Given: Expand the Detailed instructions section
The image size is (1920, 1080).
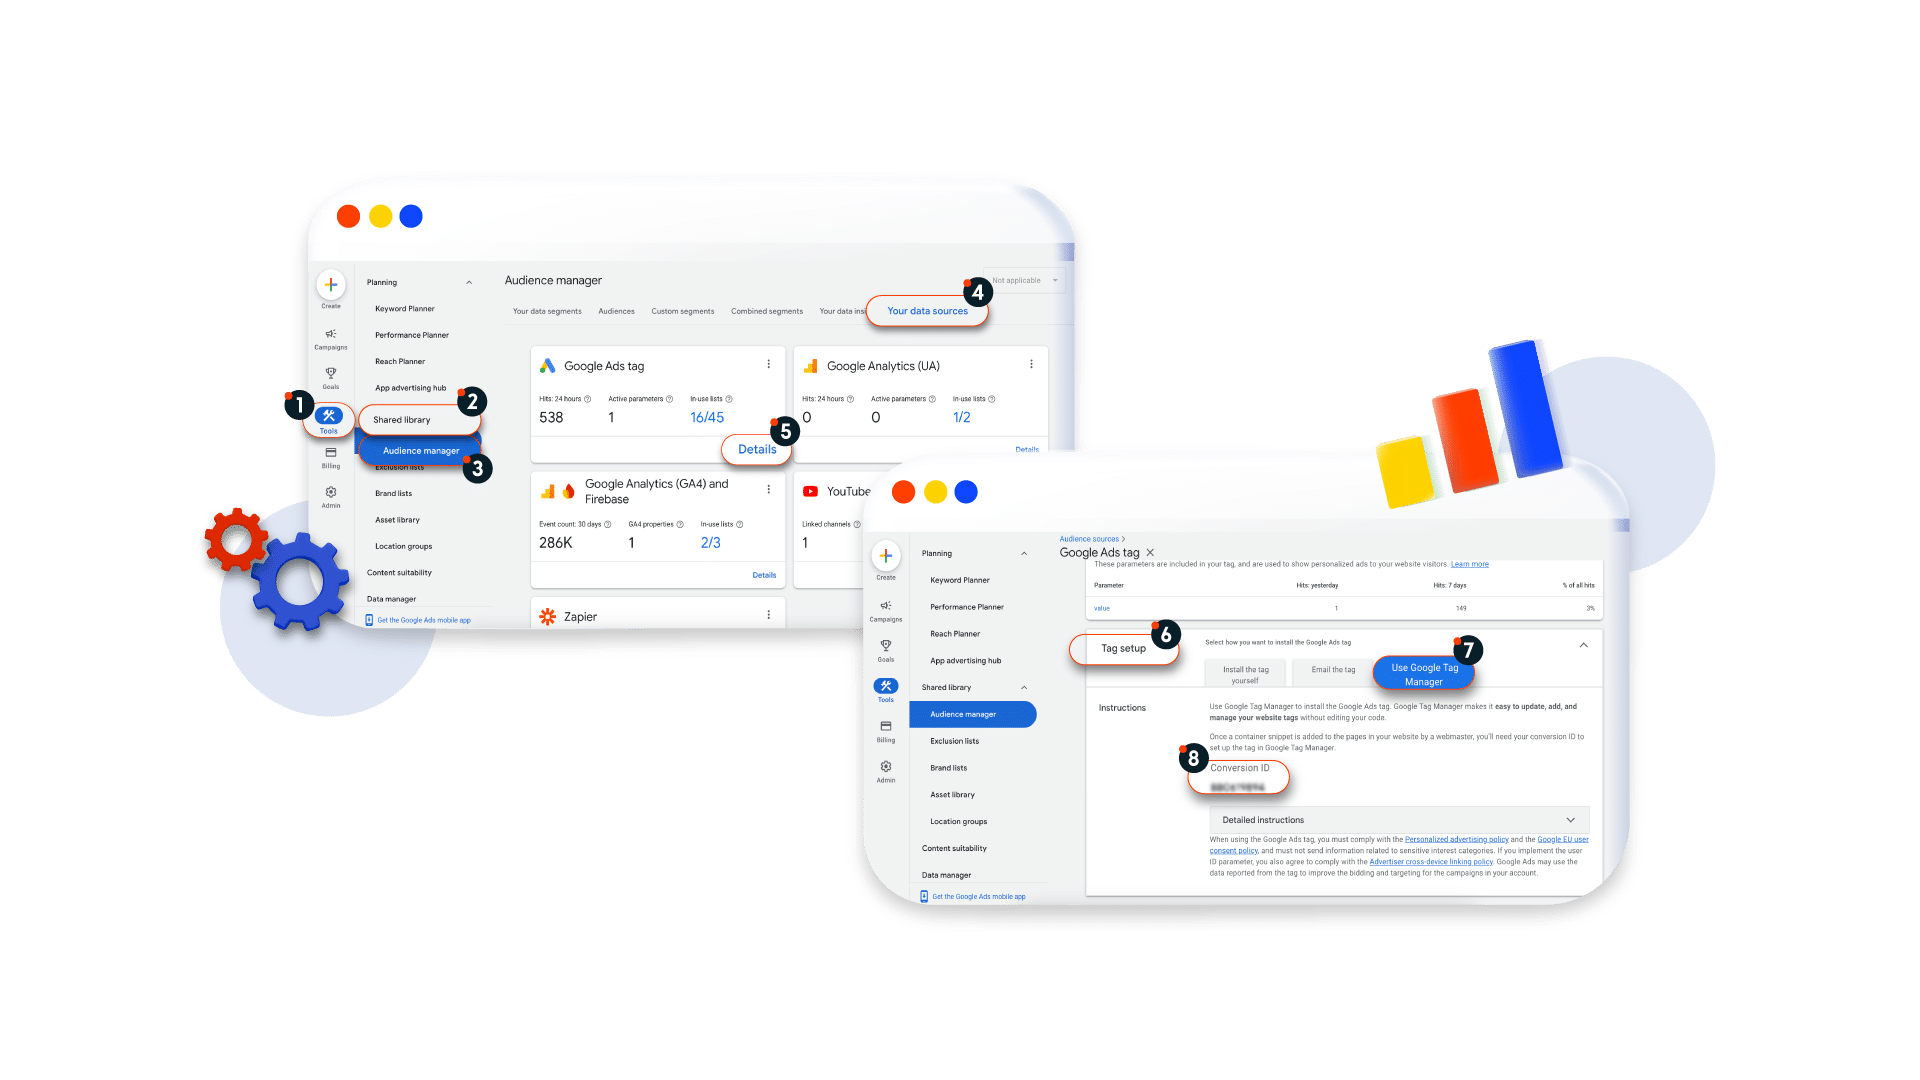Looking at the screenshot, I should [x=1396, y=819].
